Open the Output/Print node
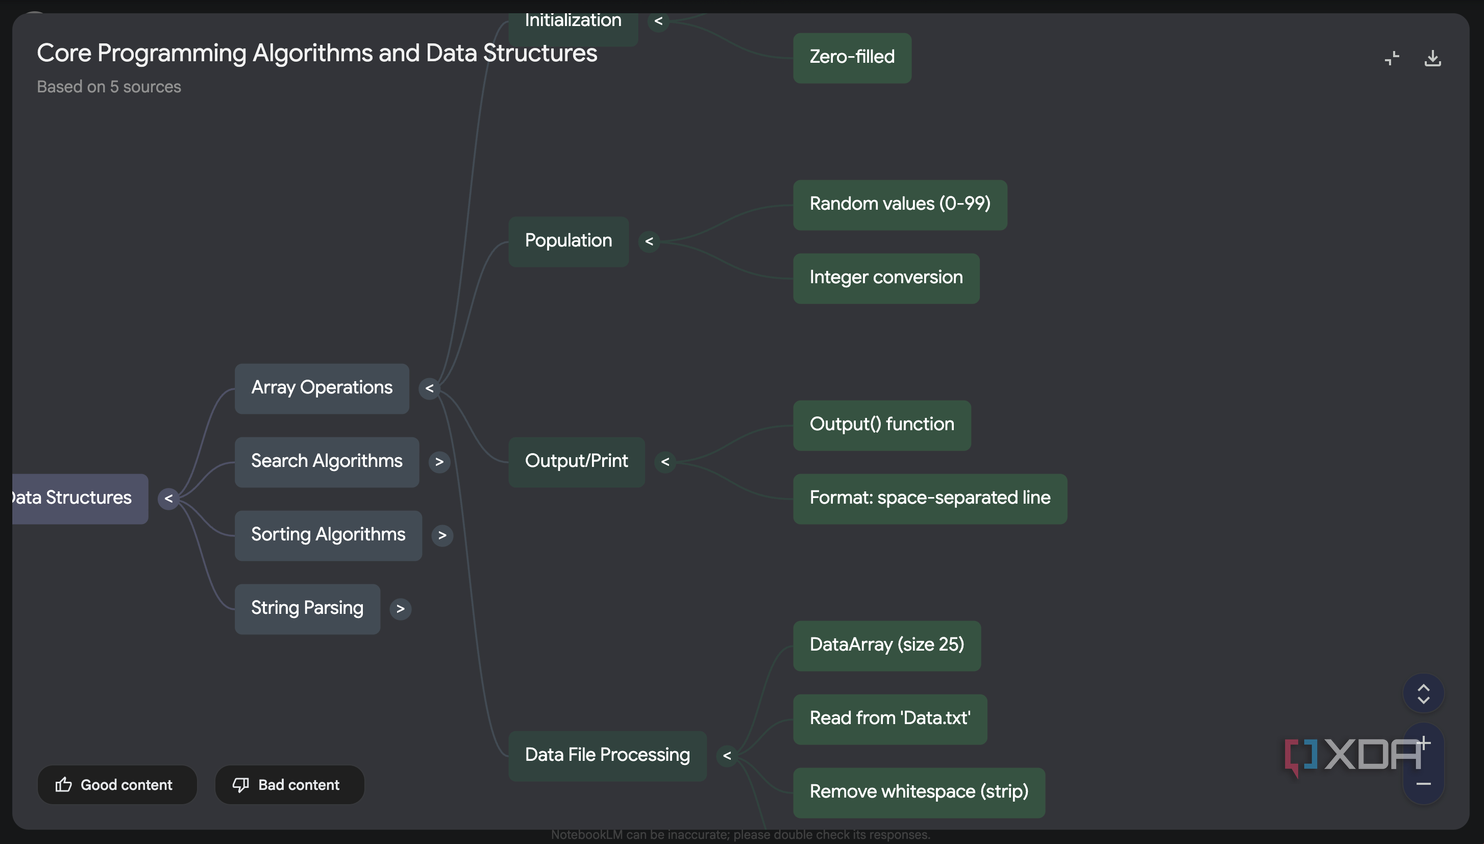The image size is (1484, 844). click(577, 461)
